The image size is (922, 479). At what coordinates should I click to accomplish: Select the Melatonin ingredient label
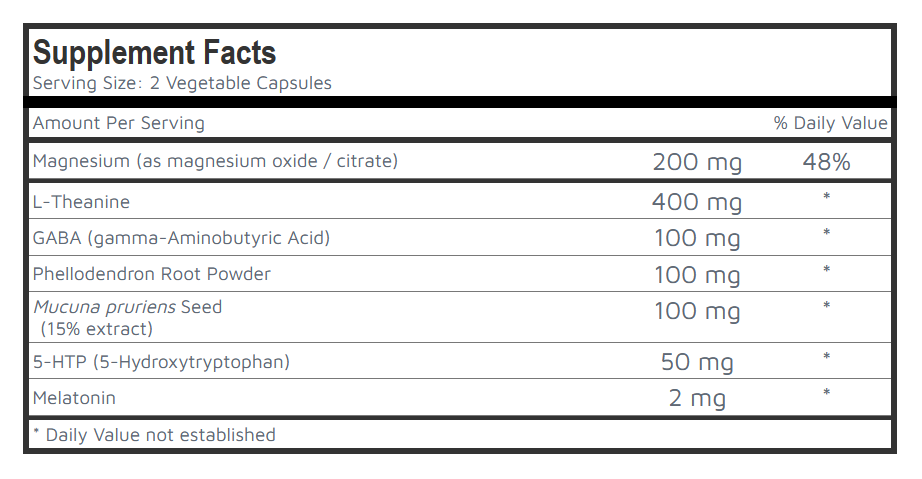click(x=74, y=398)
